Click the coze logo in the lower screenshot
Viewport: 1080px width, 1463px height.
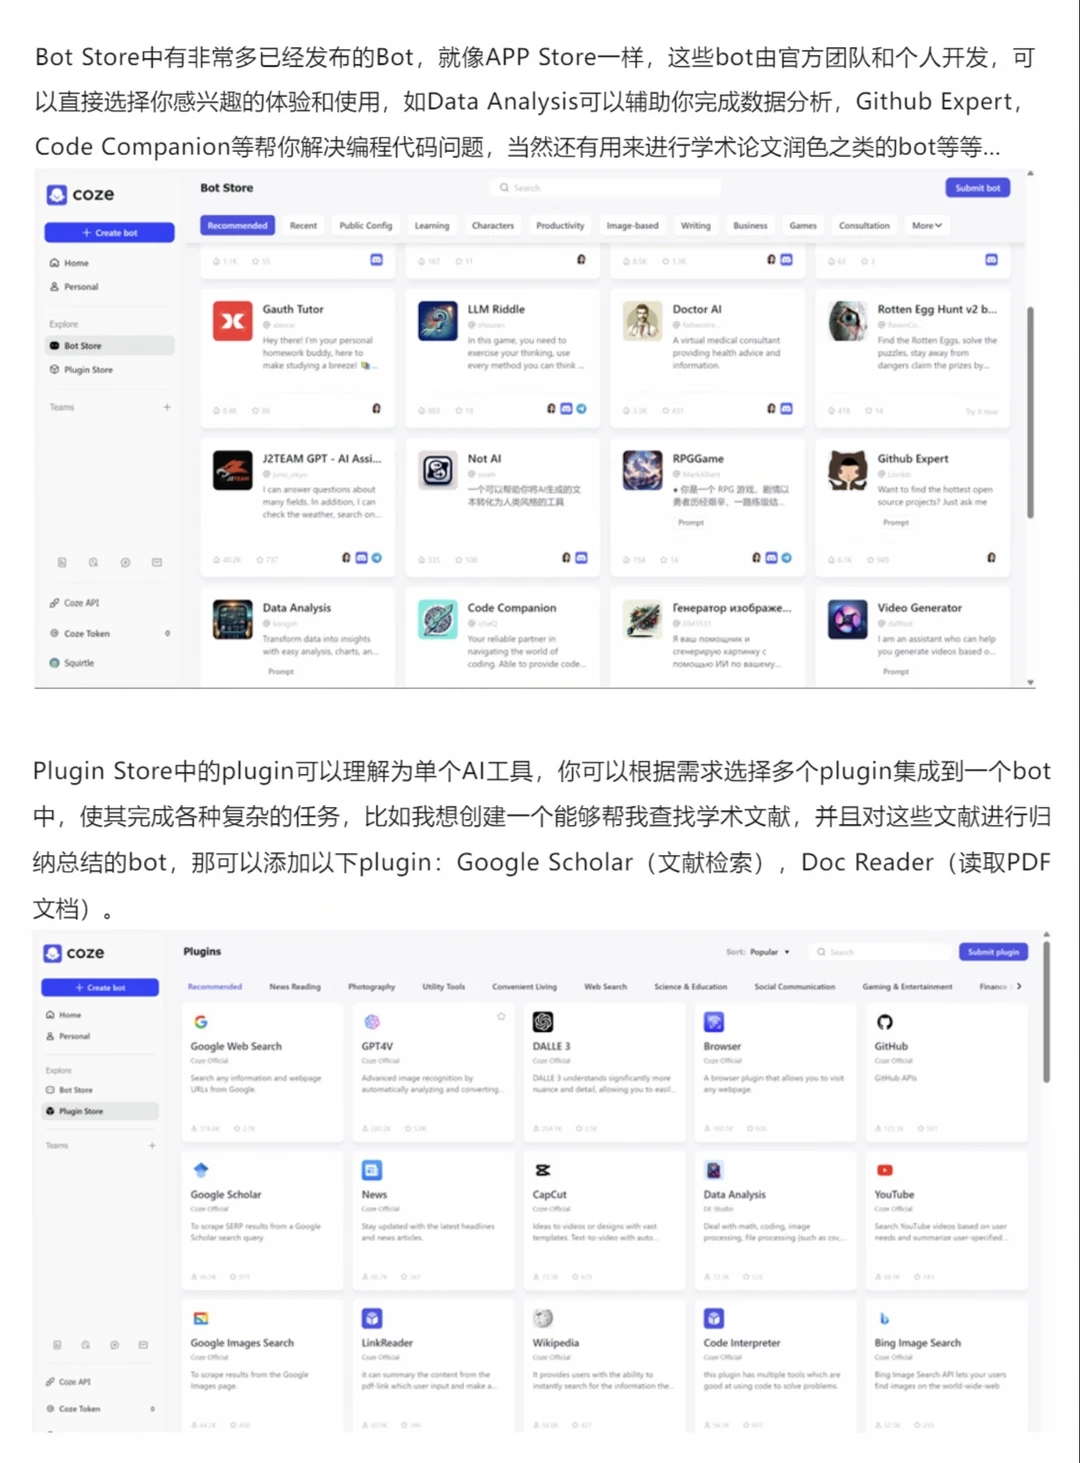coord(74,954)
